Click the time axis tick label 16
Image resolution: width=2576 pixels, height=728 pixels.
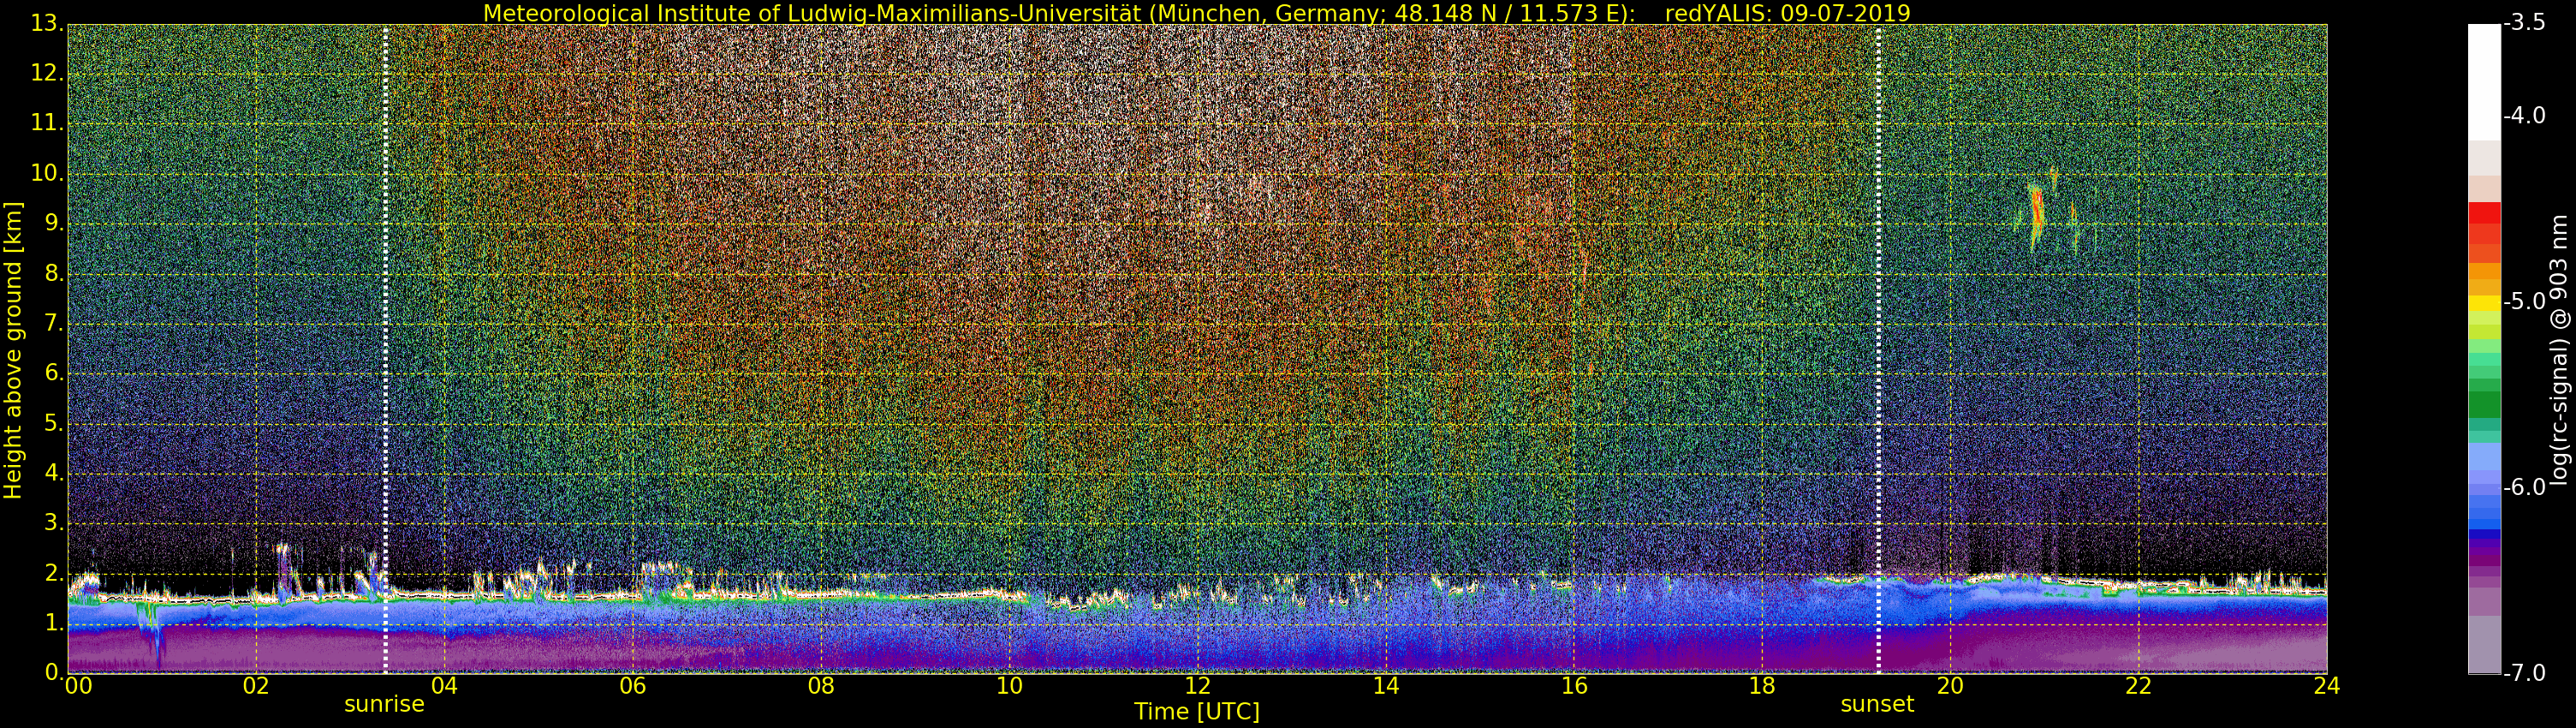coord(1574,685)
